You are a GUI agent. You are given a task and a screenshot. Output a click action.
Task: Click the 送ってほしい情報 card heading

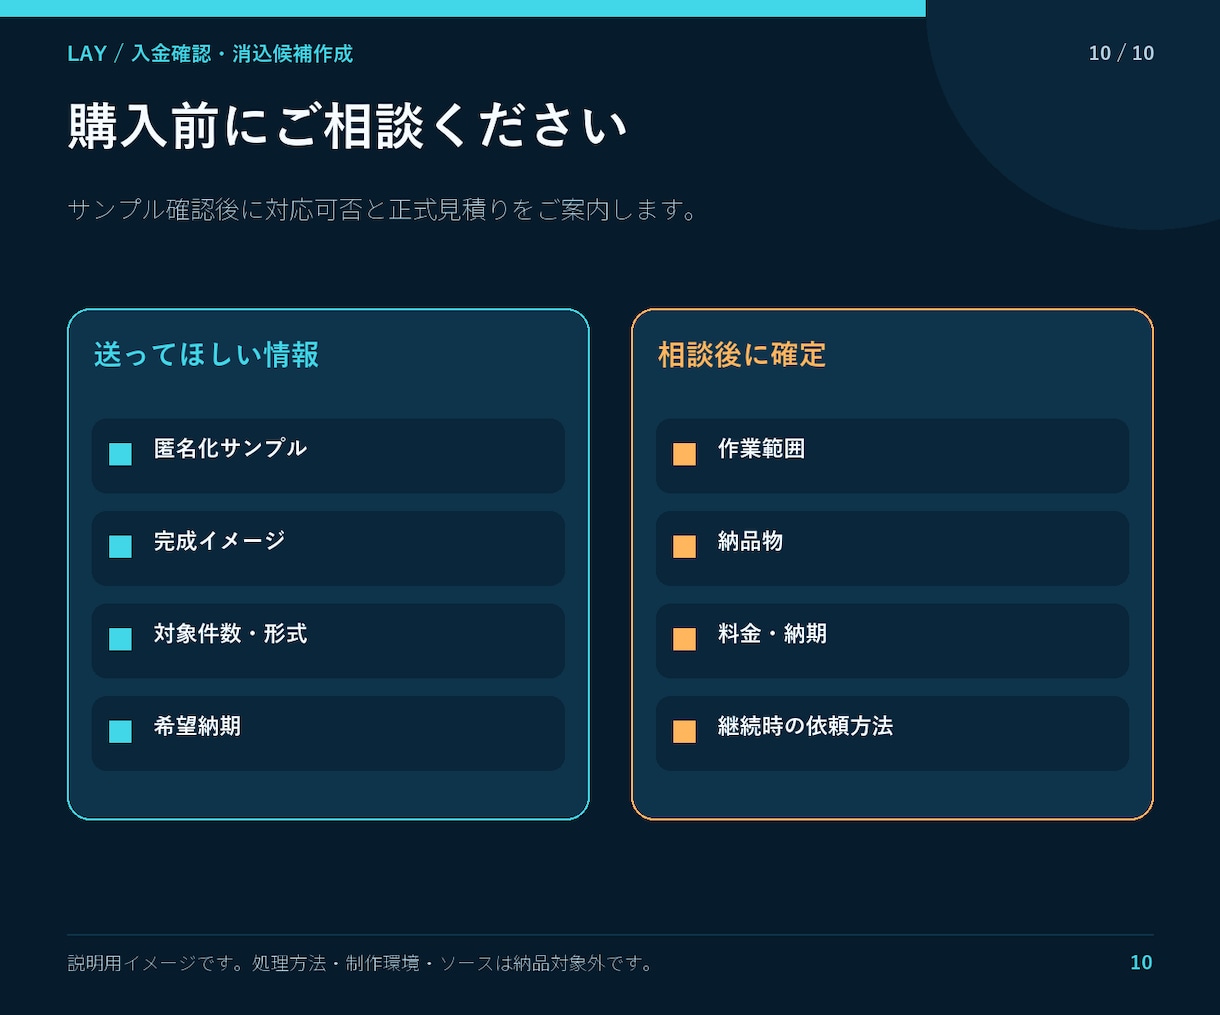pyautogui.click(x=206, y=355)
